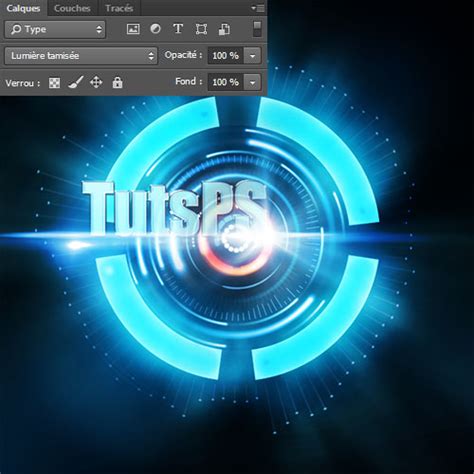Click the Opacité value field
474x474 pixels.
coord(226,56)
